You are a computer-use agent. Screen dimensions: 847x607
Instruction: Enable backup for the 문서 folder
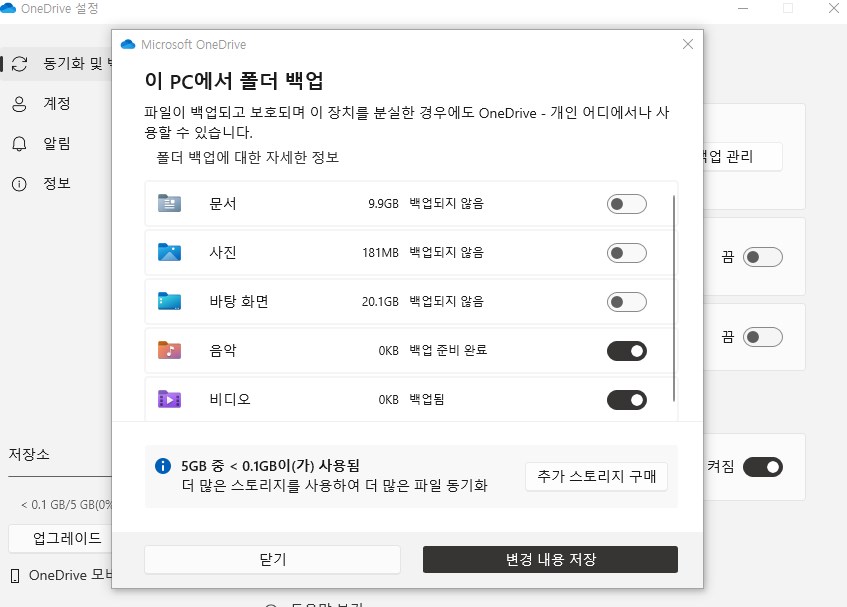pyautogui.click(x=627, y=203)
